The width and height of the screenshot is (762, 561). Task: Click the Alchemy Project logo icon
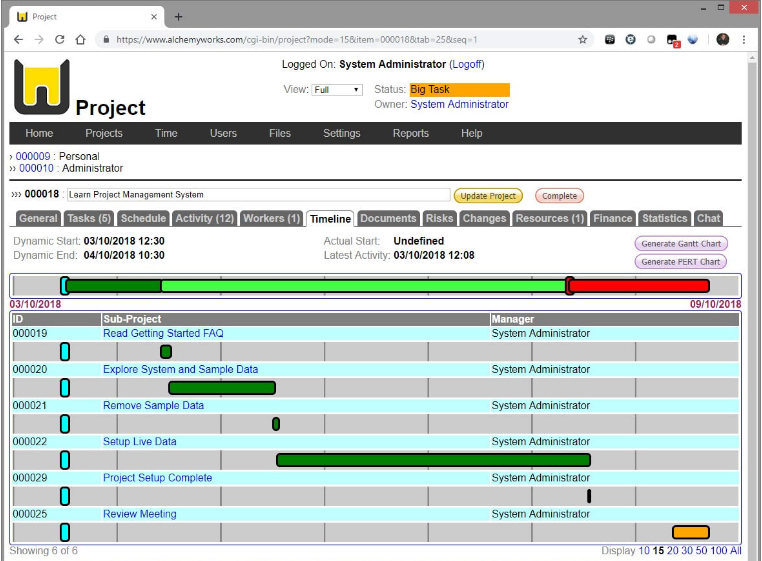coord(42,86)
